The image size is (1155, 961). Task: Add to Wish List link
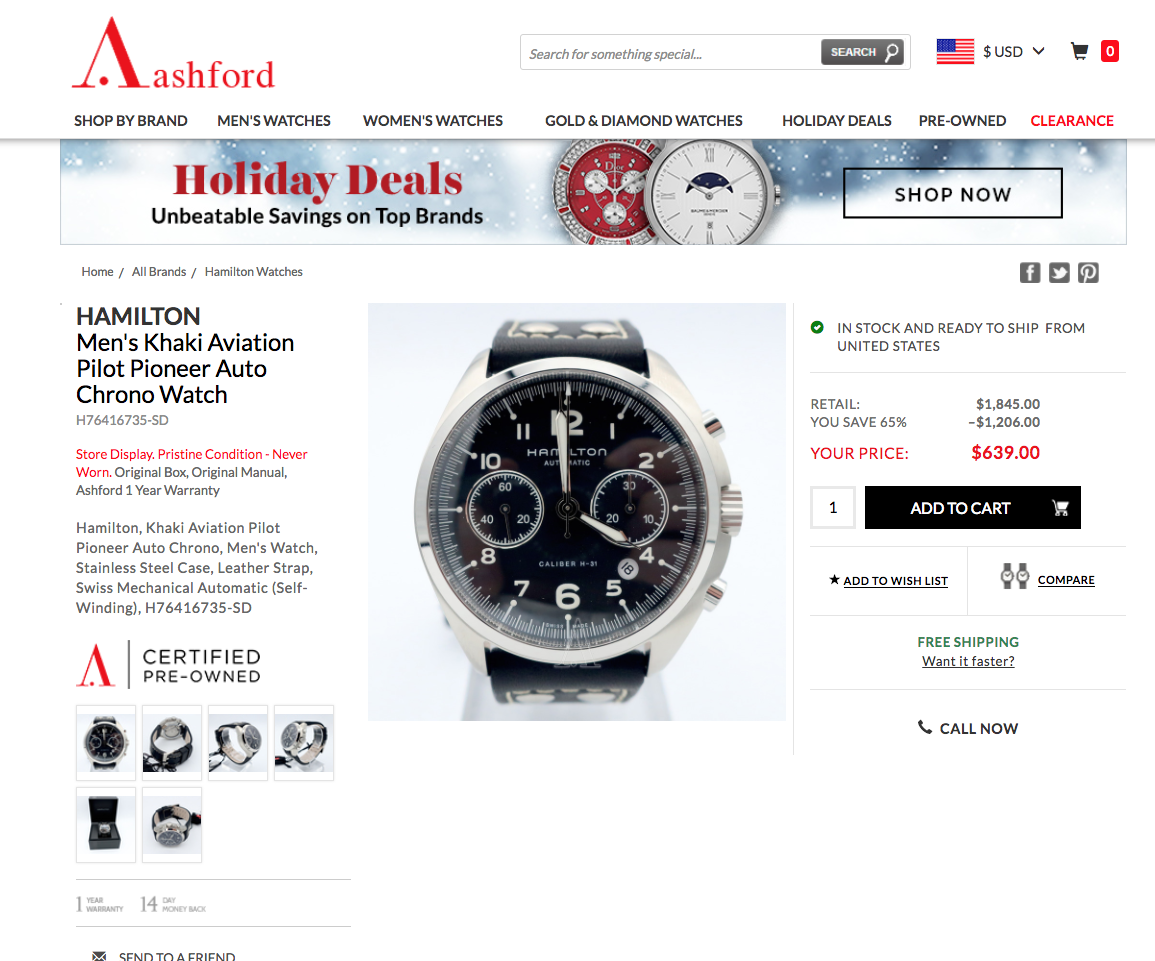[895, 581]
